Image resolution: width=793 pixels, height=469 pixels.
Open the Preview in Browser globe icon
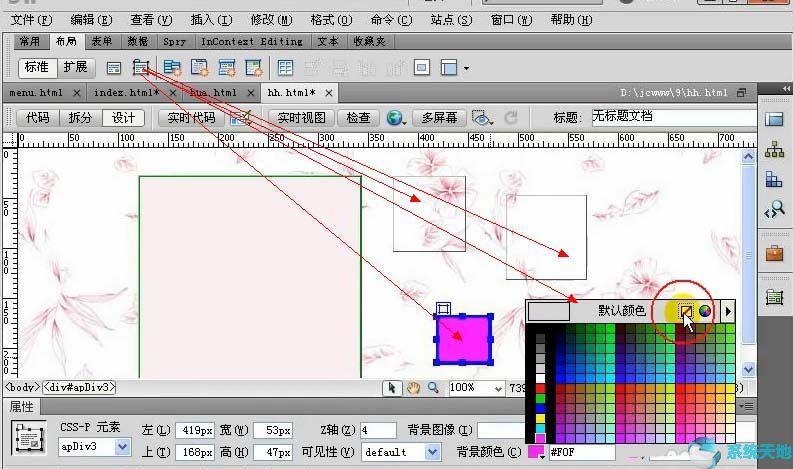coord(394,118)
